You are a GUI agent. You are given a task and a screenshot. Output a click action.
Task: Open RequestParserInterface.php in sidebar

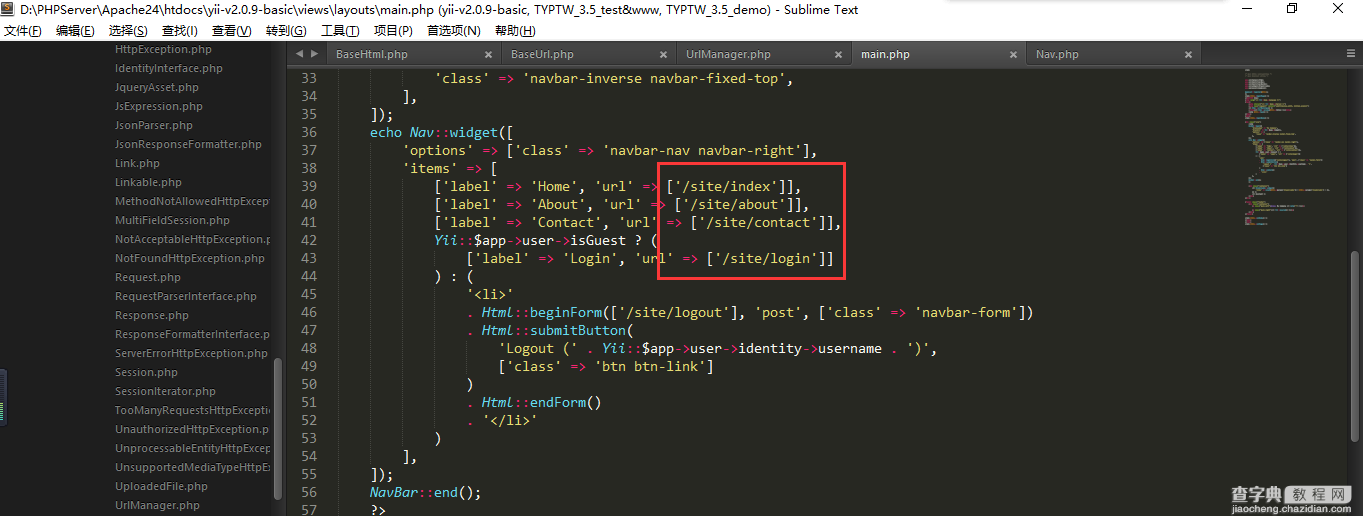point(186,296)
